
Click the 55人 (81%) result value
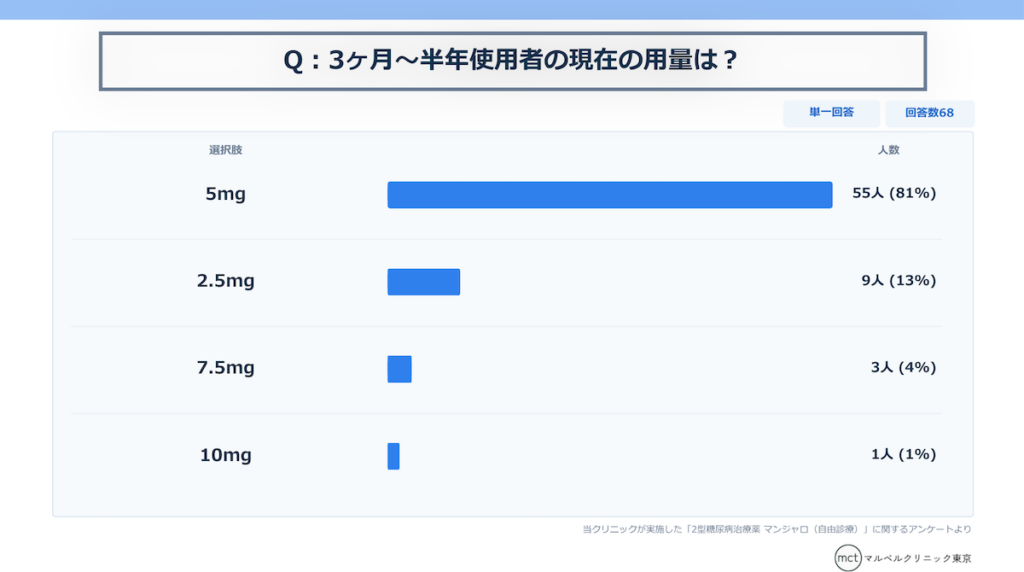[x=893, y=194]
